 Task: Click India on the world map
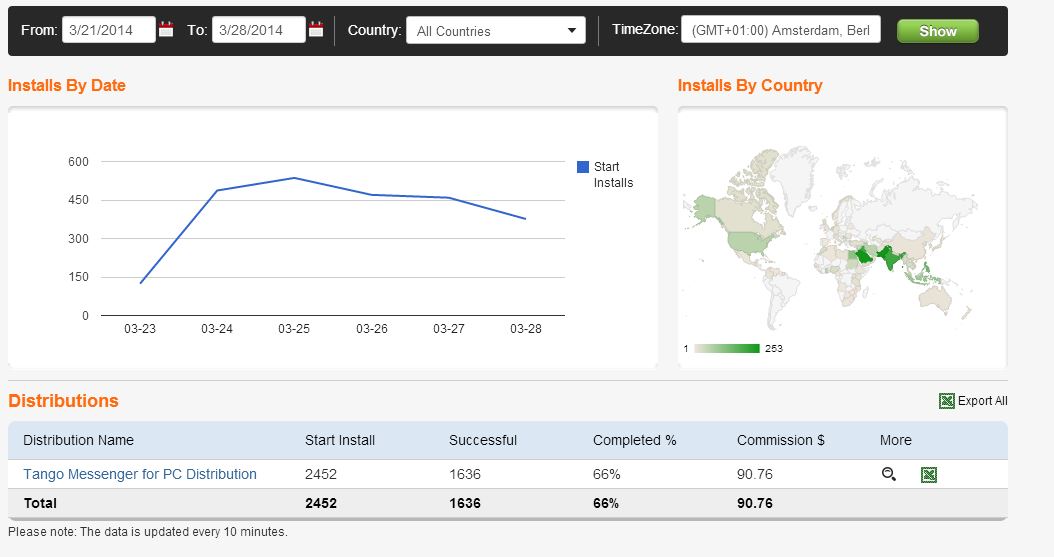(x=891, y=259)
